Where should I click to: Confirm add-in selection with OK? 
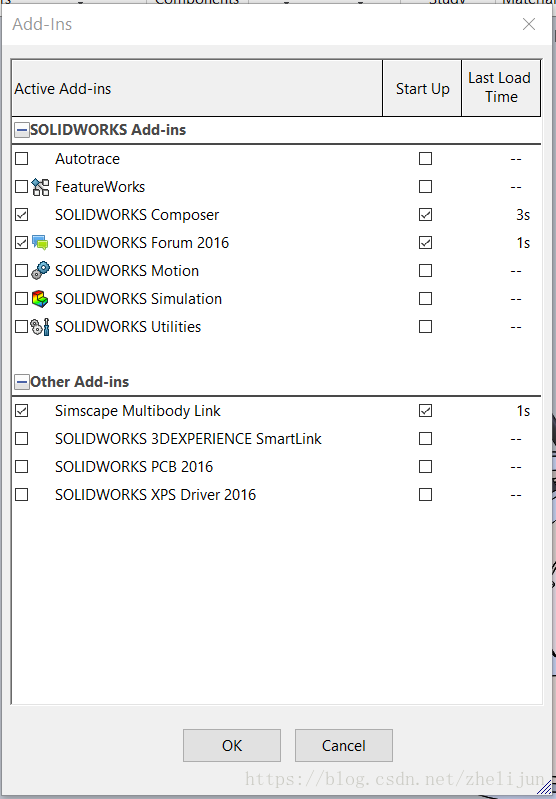[x=232, y=745]
